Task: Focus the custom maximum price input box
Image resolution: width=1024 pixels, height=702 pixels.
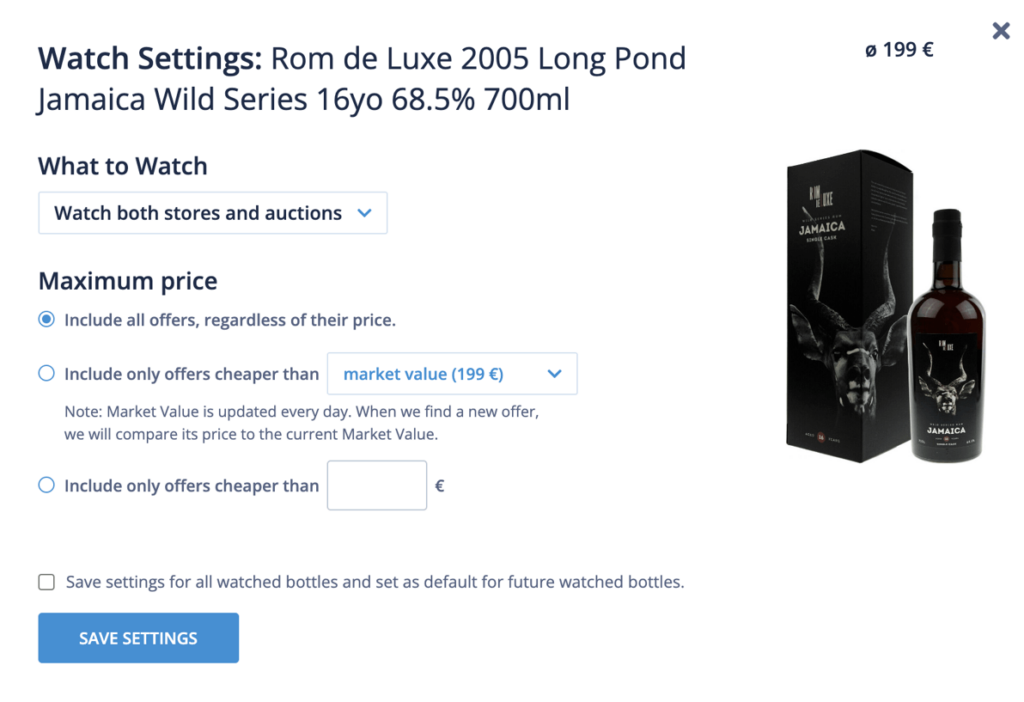Action: 377,485
